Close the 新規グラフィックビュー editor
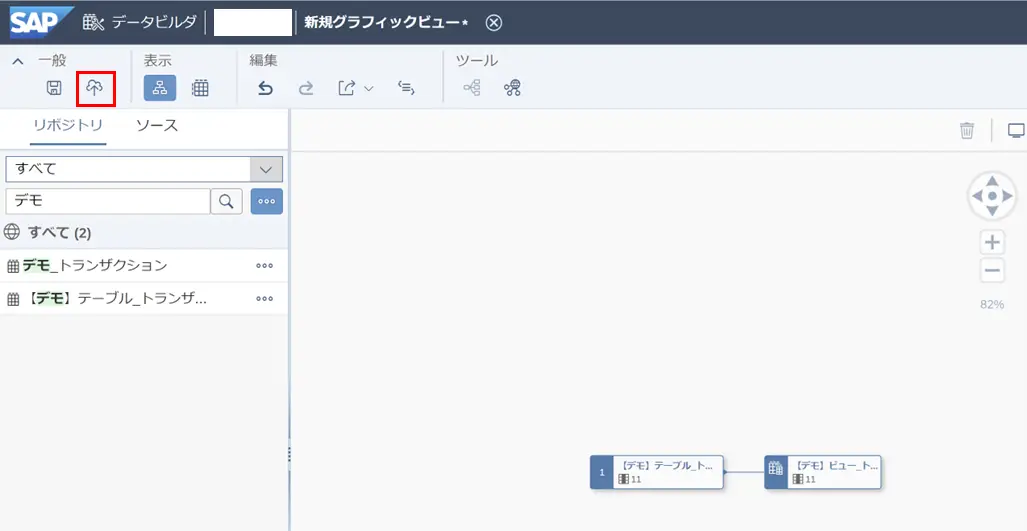 click(494, 23)
